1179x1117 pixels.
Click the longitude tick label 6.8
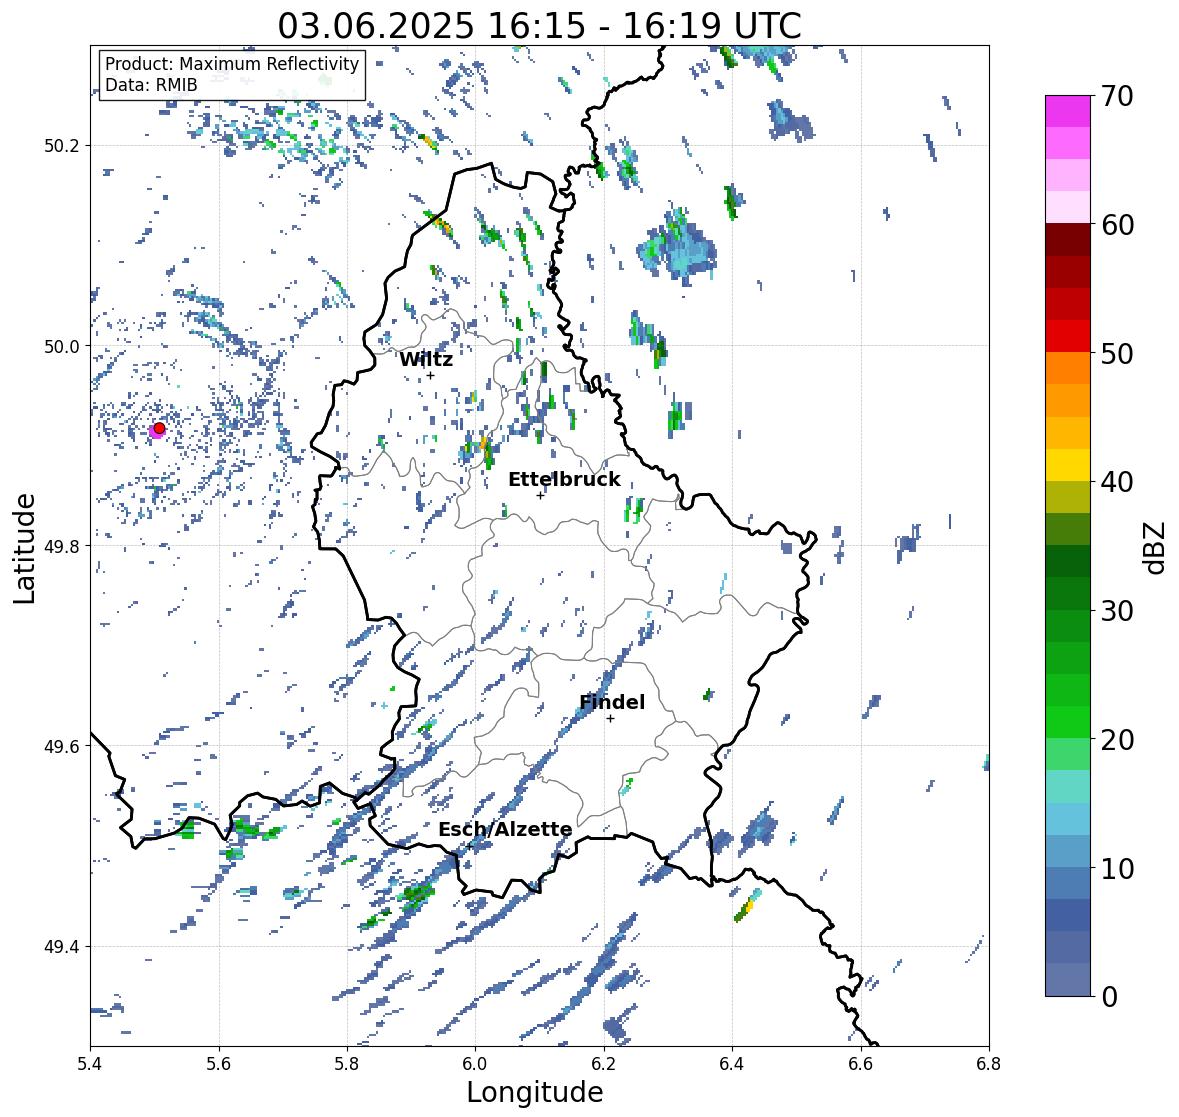(x=989, y=1064)
